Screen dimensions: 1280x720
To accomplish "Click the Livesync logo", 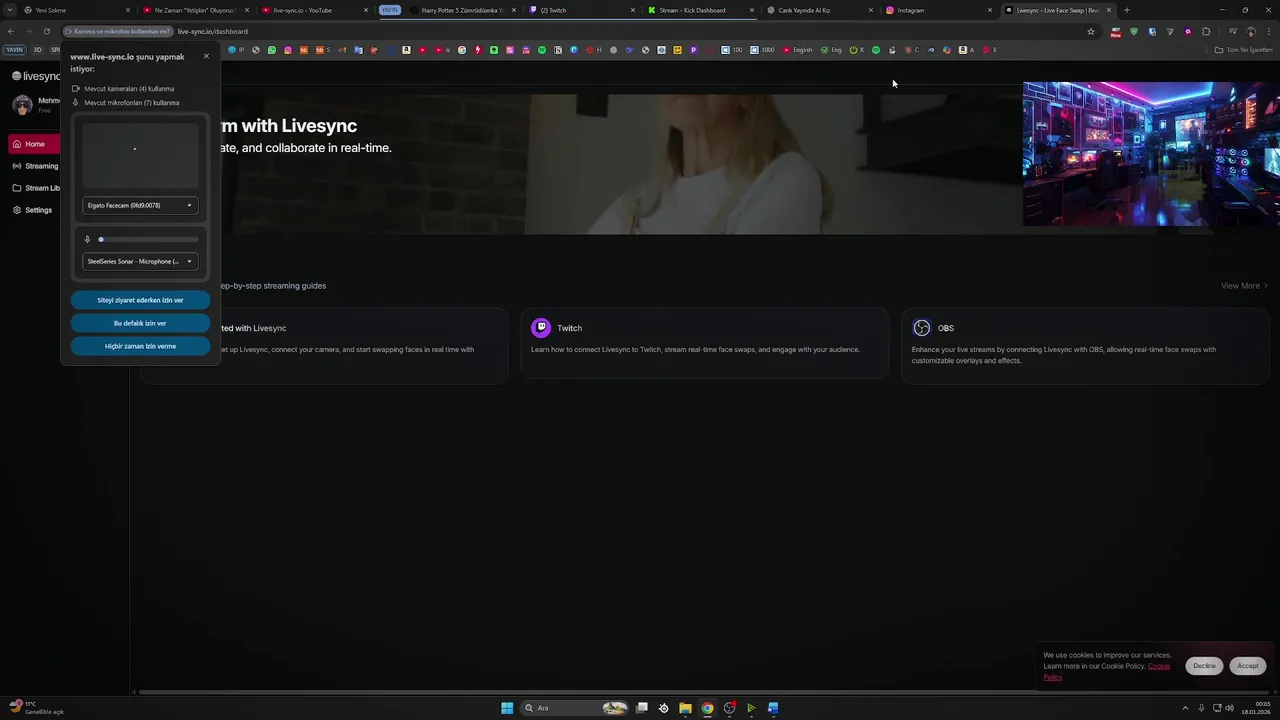I will (36, 76).
